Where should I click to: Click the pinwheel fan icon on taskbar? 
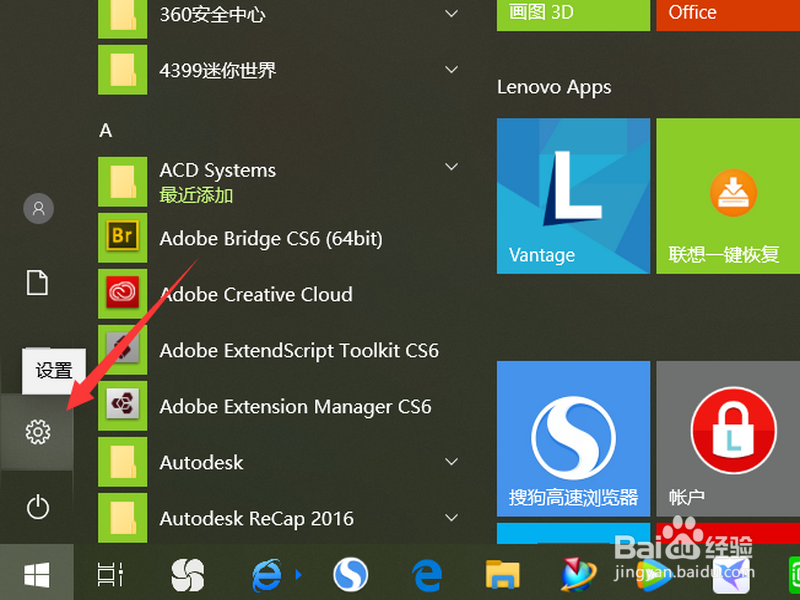[188, 574]
